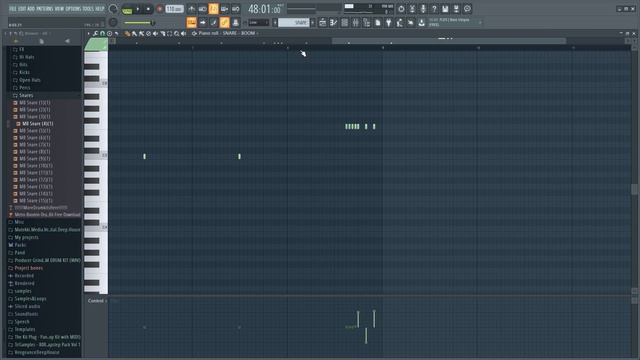The image size is (640, 360).
Task: Click the scissors icon in the top toolbar
Action: click(412, 9)
